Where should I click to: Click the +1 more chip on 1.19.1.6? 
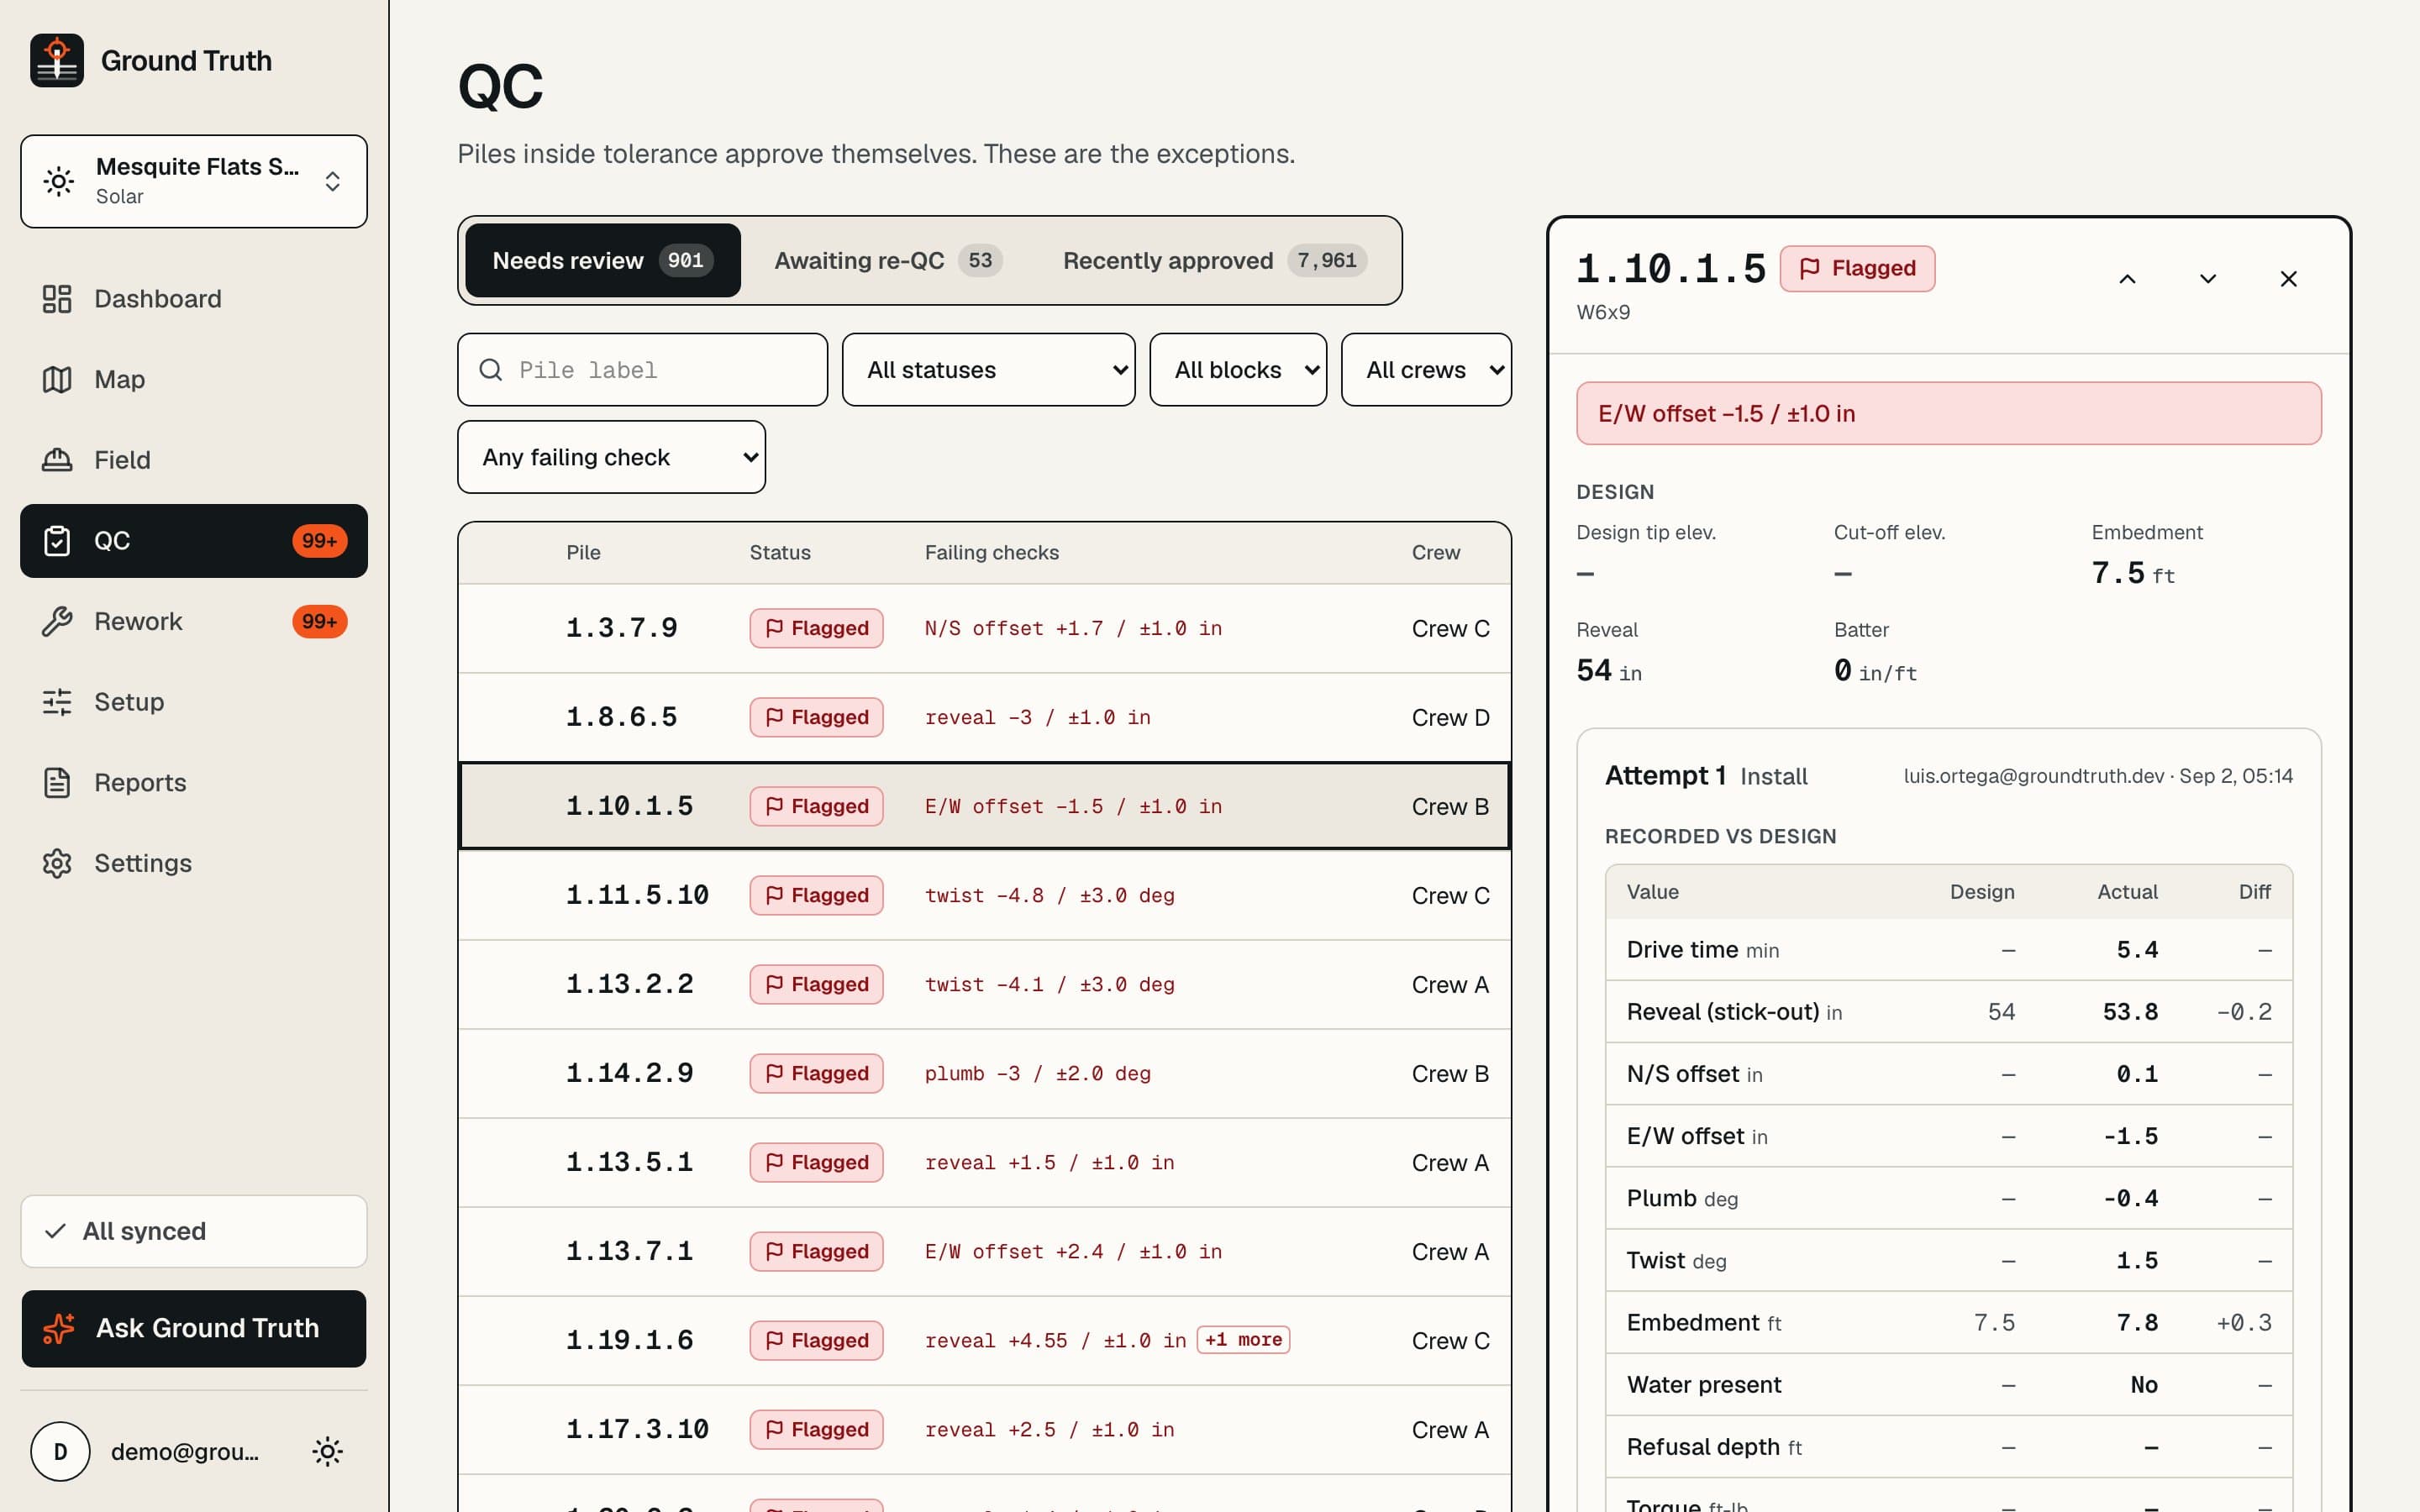[x=1243, y=1339]
